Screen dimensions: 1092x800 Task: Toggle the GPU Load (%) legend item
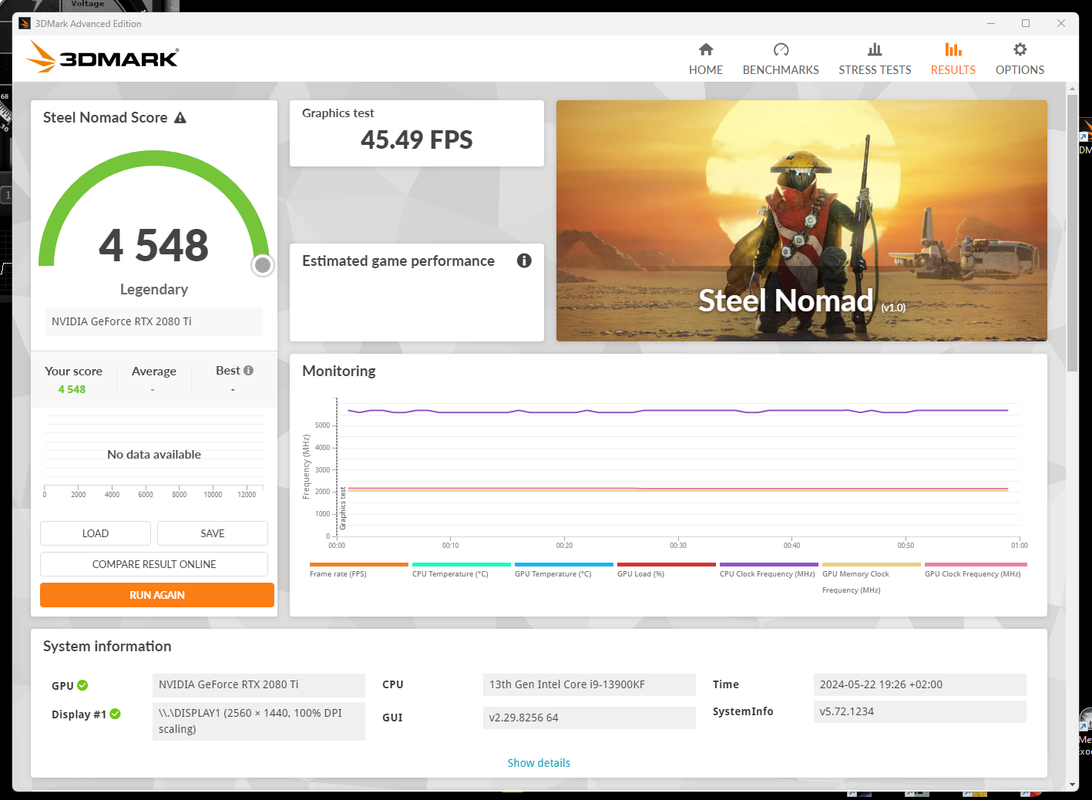click(666, 570)
